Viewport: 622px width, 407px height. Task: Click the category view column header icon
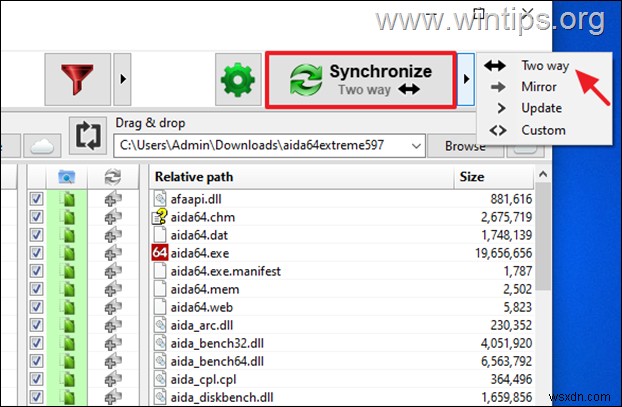pyautogui.click(x=66, y=177)
